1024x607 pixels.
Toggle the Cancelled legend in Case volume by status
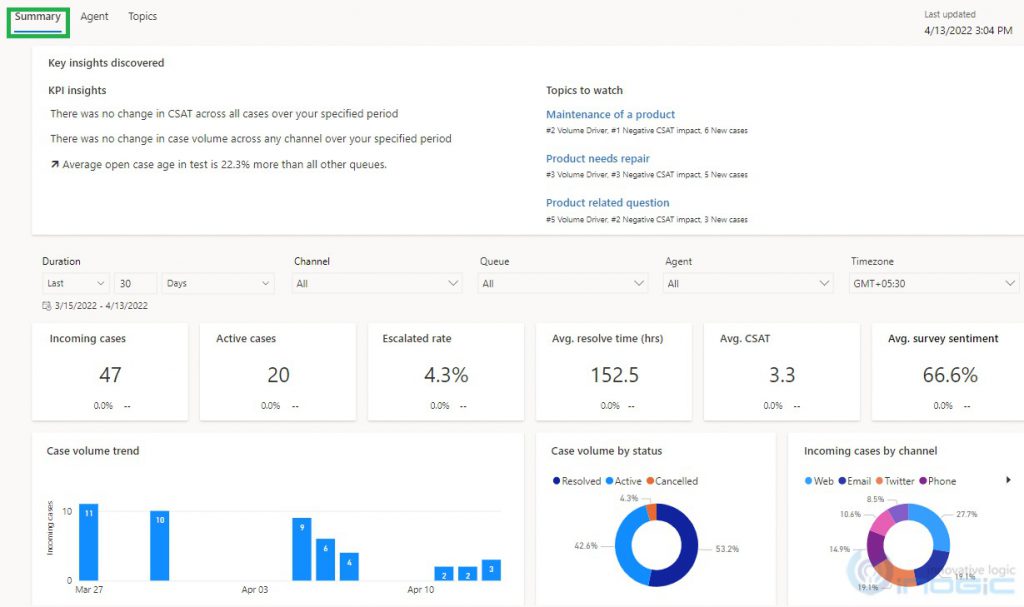tap(672, 481)
